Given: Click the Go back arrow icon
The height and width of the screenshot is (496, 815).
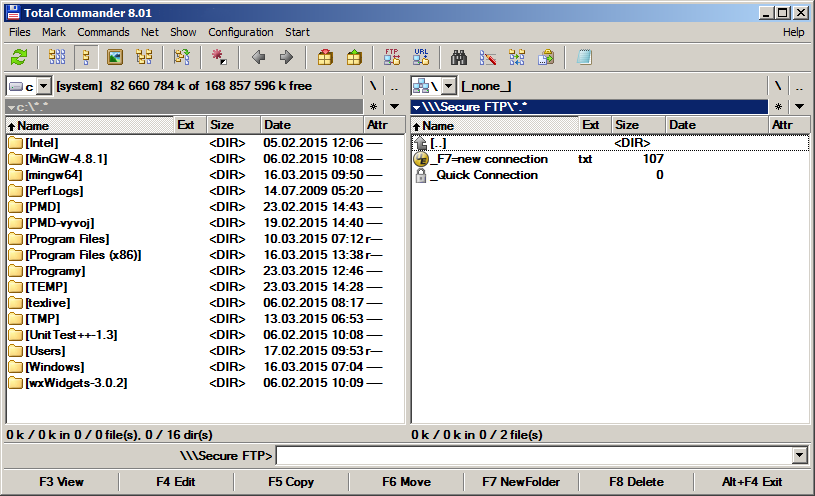Looking at the screenshot, I should 258,57.
